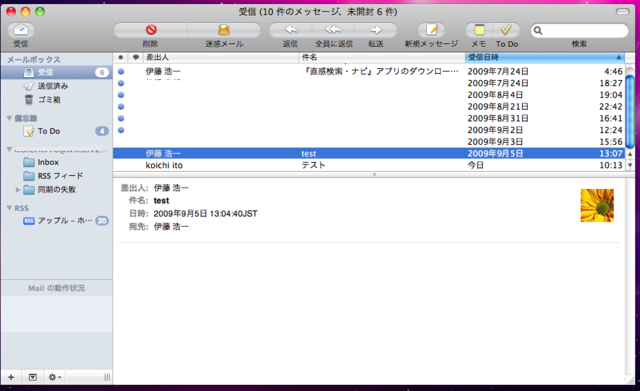Click into the 検索 search field
The image size is (640, 391).
pyautogui.click(x=579, y=31)
